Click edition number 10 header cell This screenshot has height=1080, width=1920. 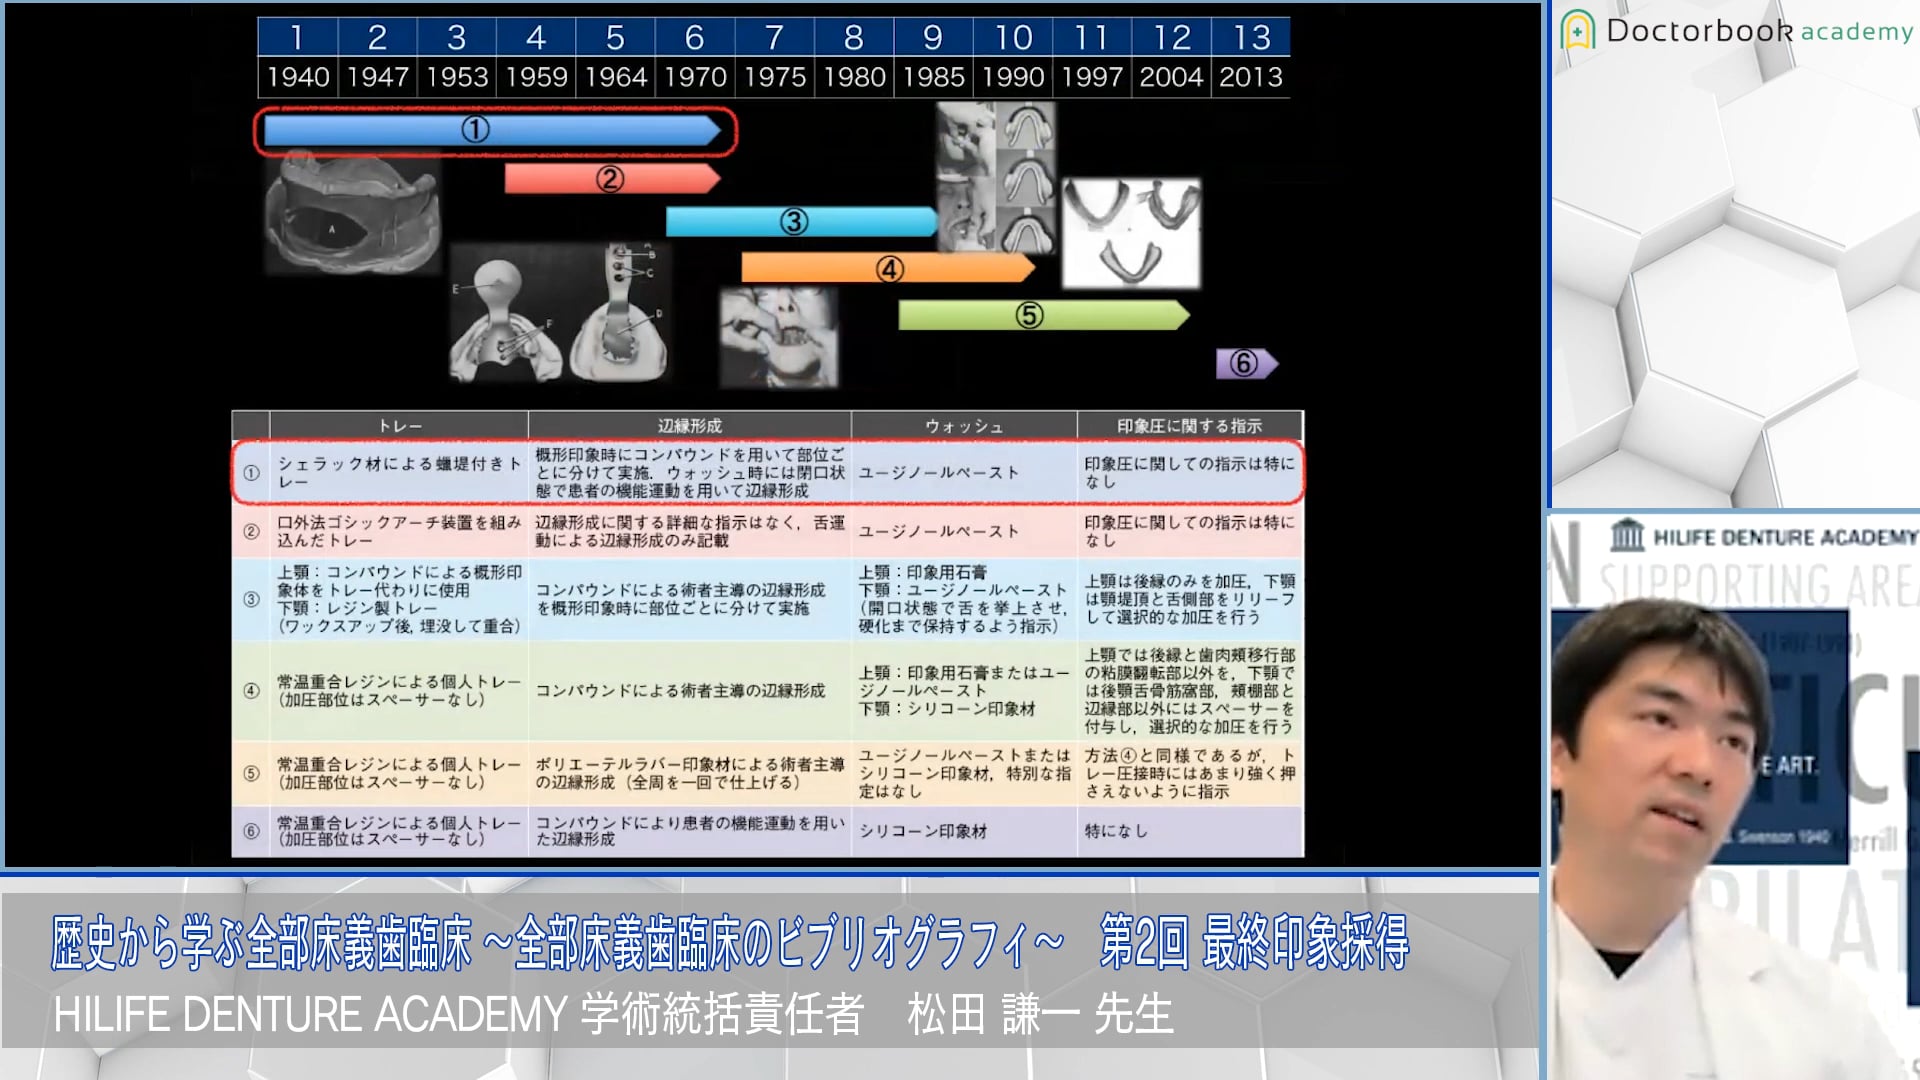[1012, 37]
